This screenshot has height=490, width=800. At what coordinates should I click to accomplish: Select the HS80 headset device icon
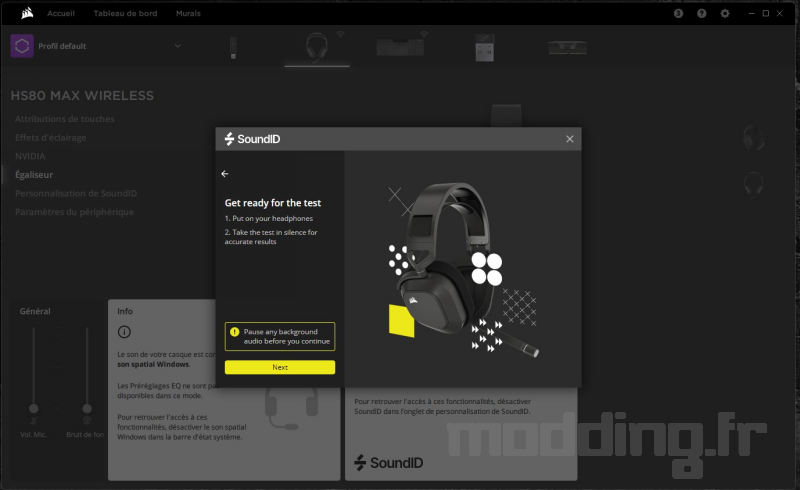point(317,47)
